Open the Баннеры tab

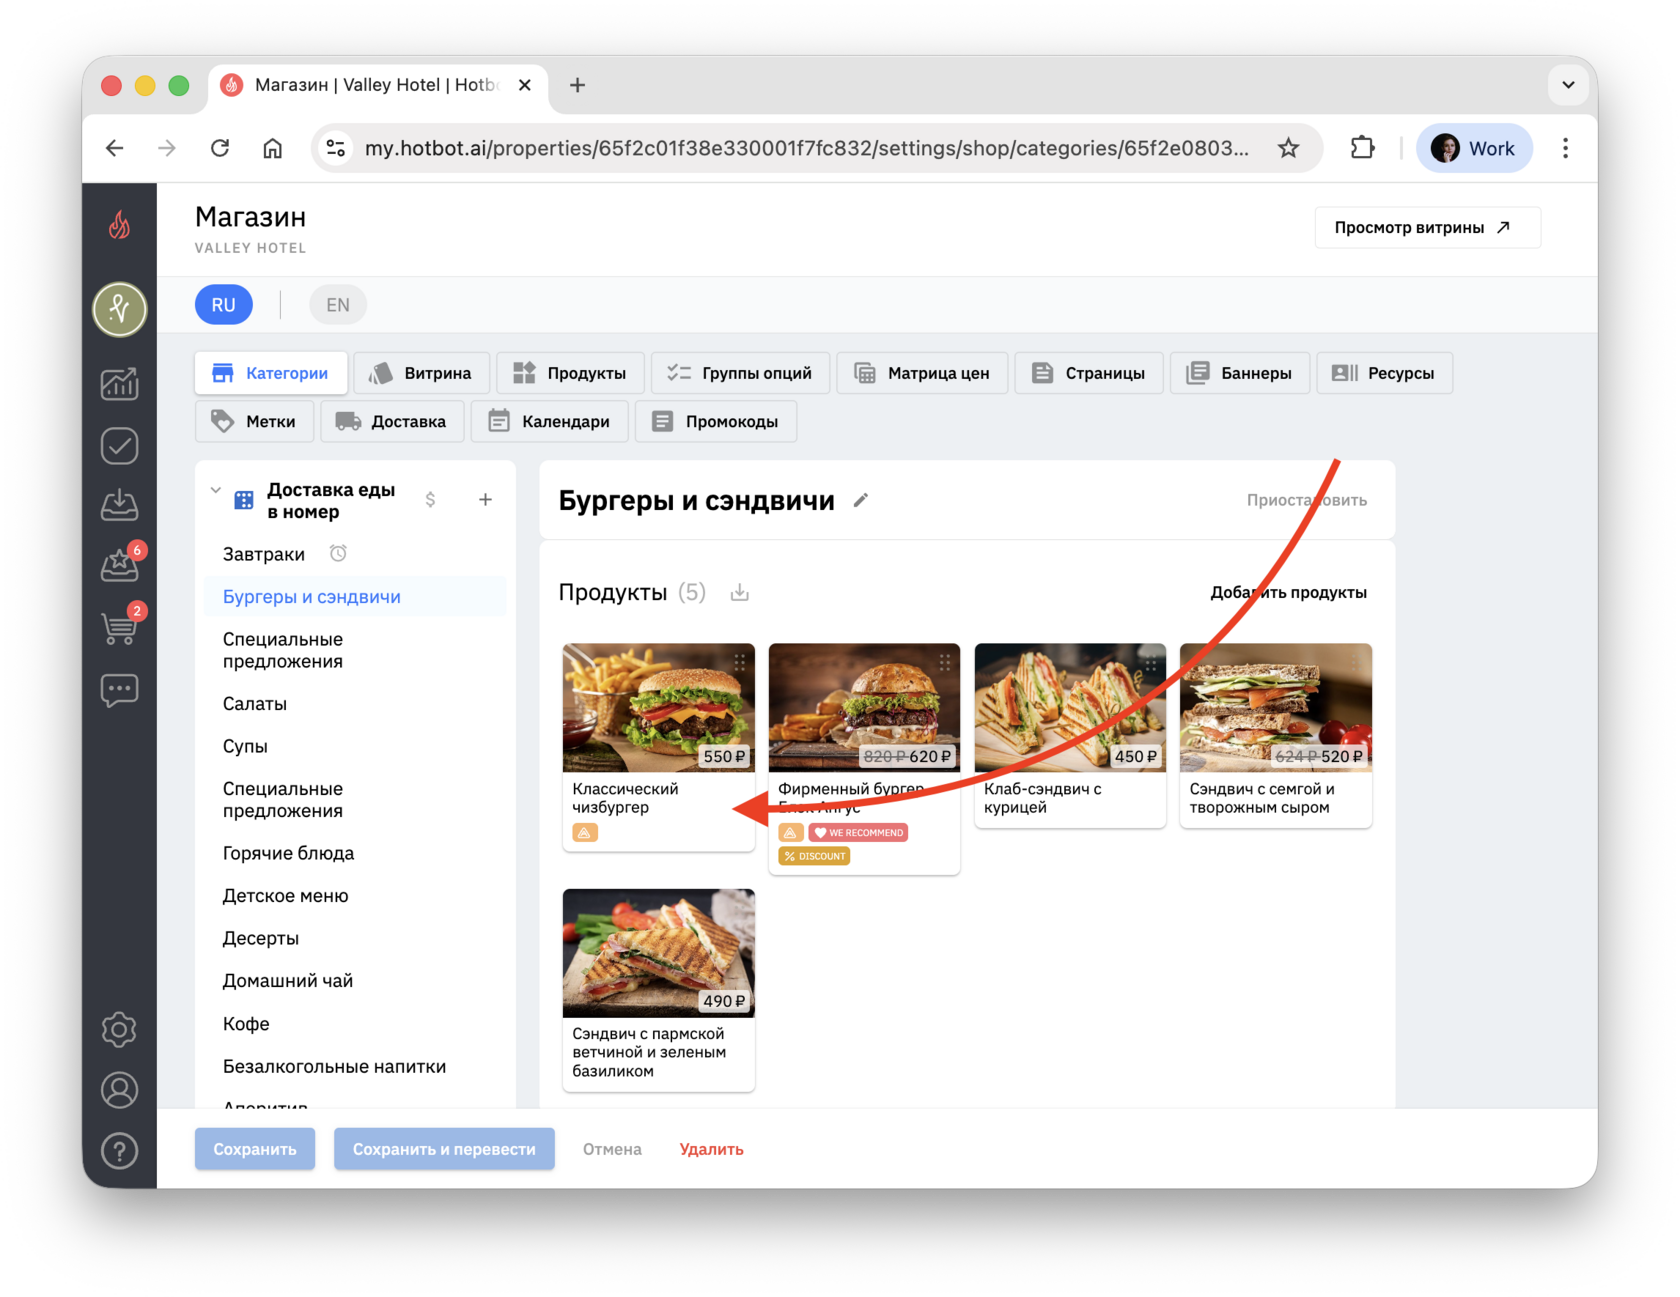click(x=1240, y=373)
